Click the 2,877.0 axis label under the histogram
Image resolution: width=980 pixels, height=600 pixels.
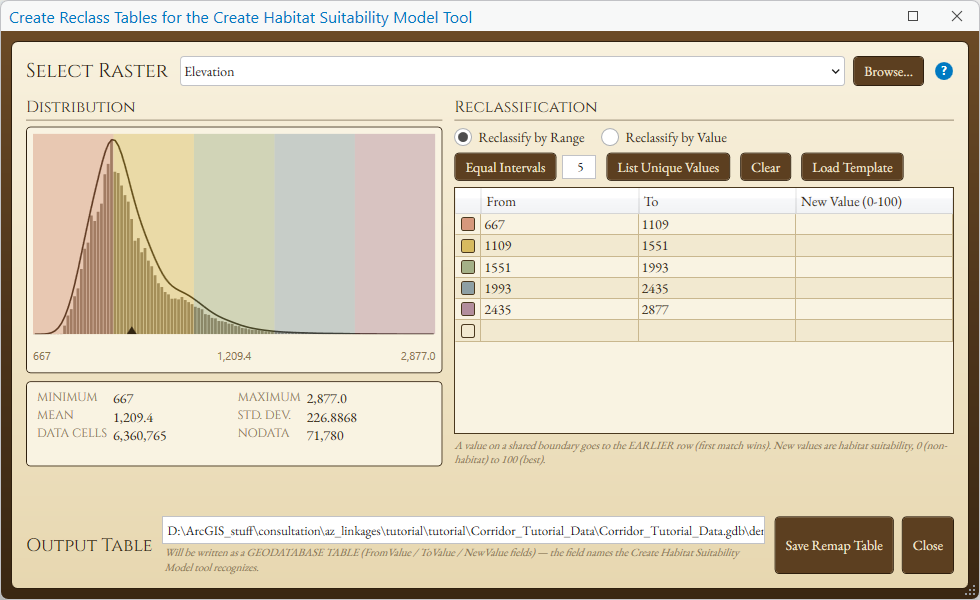tap(418, 356)
